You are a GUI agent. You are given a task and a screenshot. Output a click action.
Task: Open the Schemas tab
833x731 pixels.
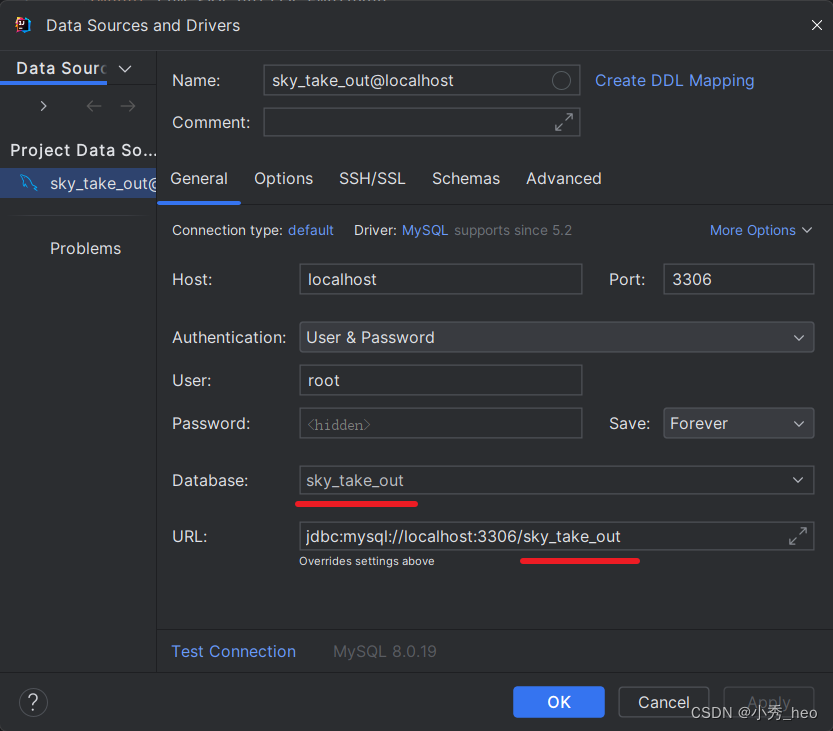(x=466, y=178)
